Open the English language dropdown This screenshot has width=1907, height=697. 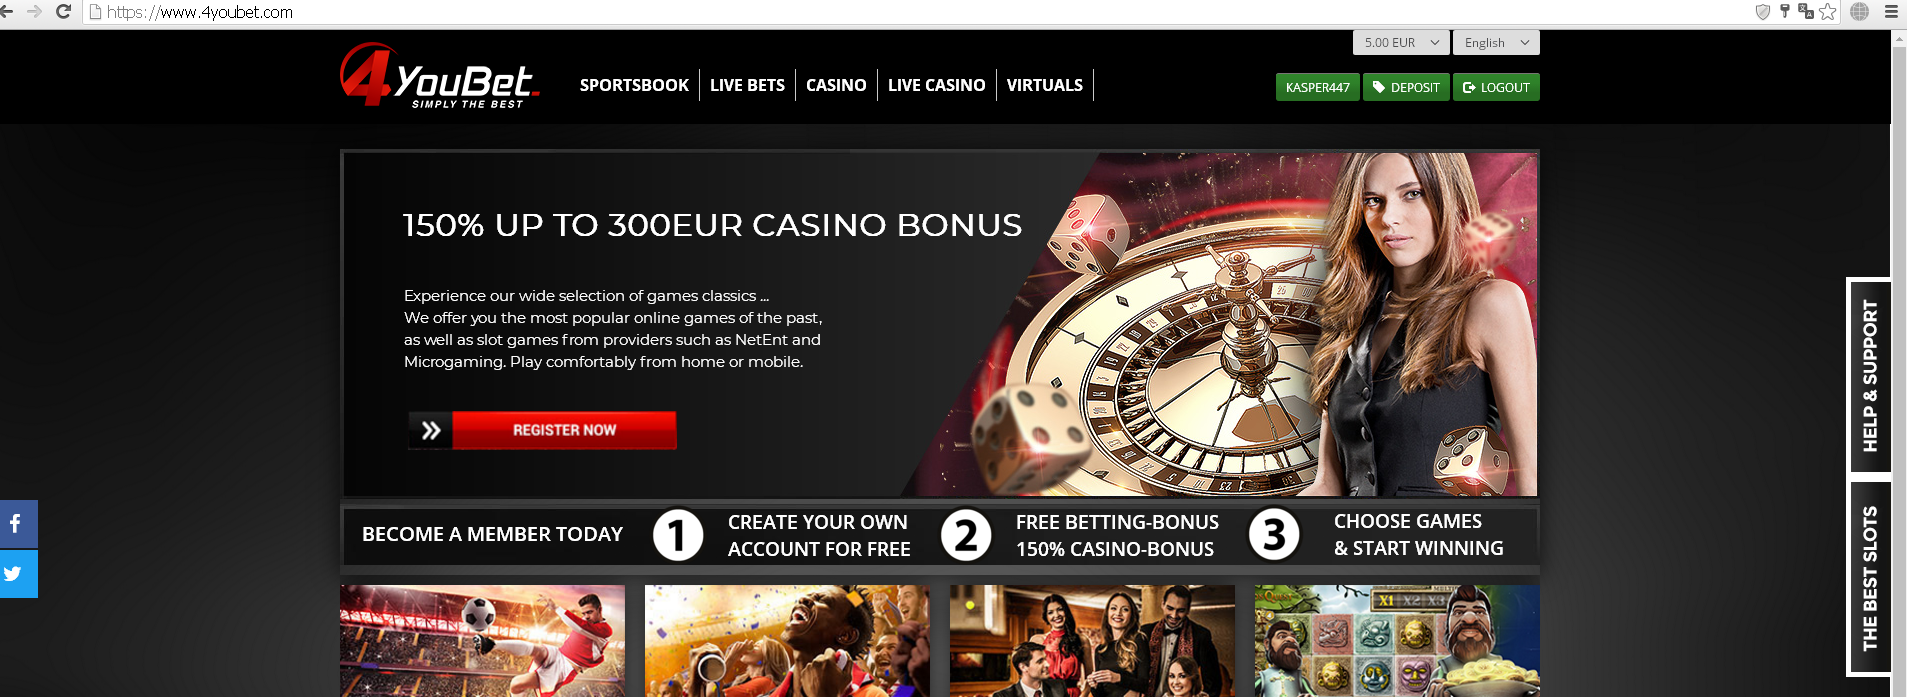click(x=1496, y=42)
